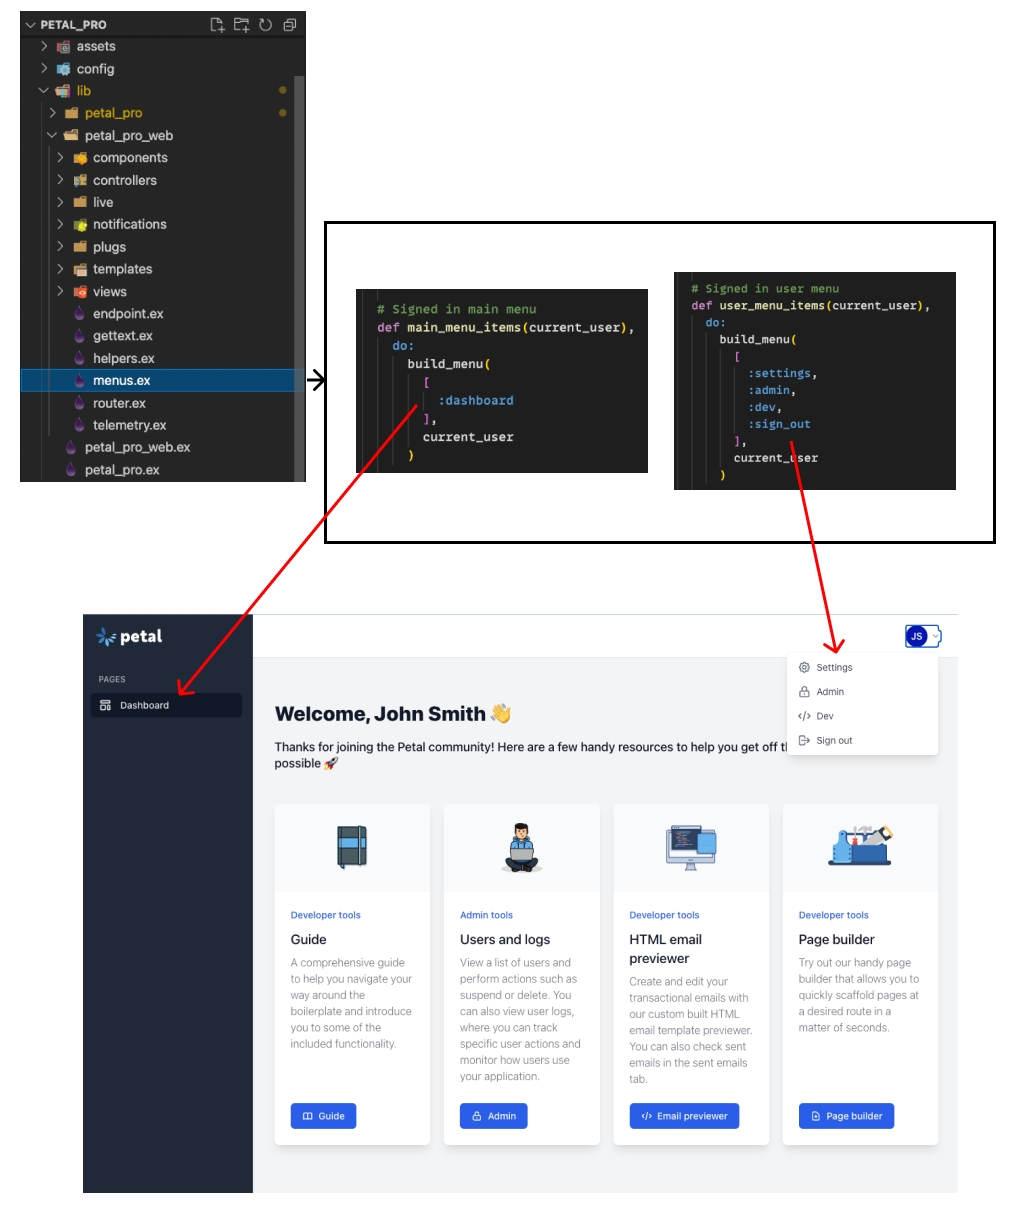Image resolution: width=1012 pixels, height=1220 pixels.
Task: Collapse all folders using the collapse icon
Action: (289, 25)
